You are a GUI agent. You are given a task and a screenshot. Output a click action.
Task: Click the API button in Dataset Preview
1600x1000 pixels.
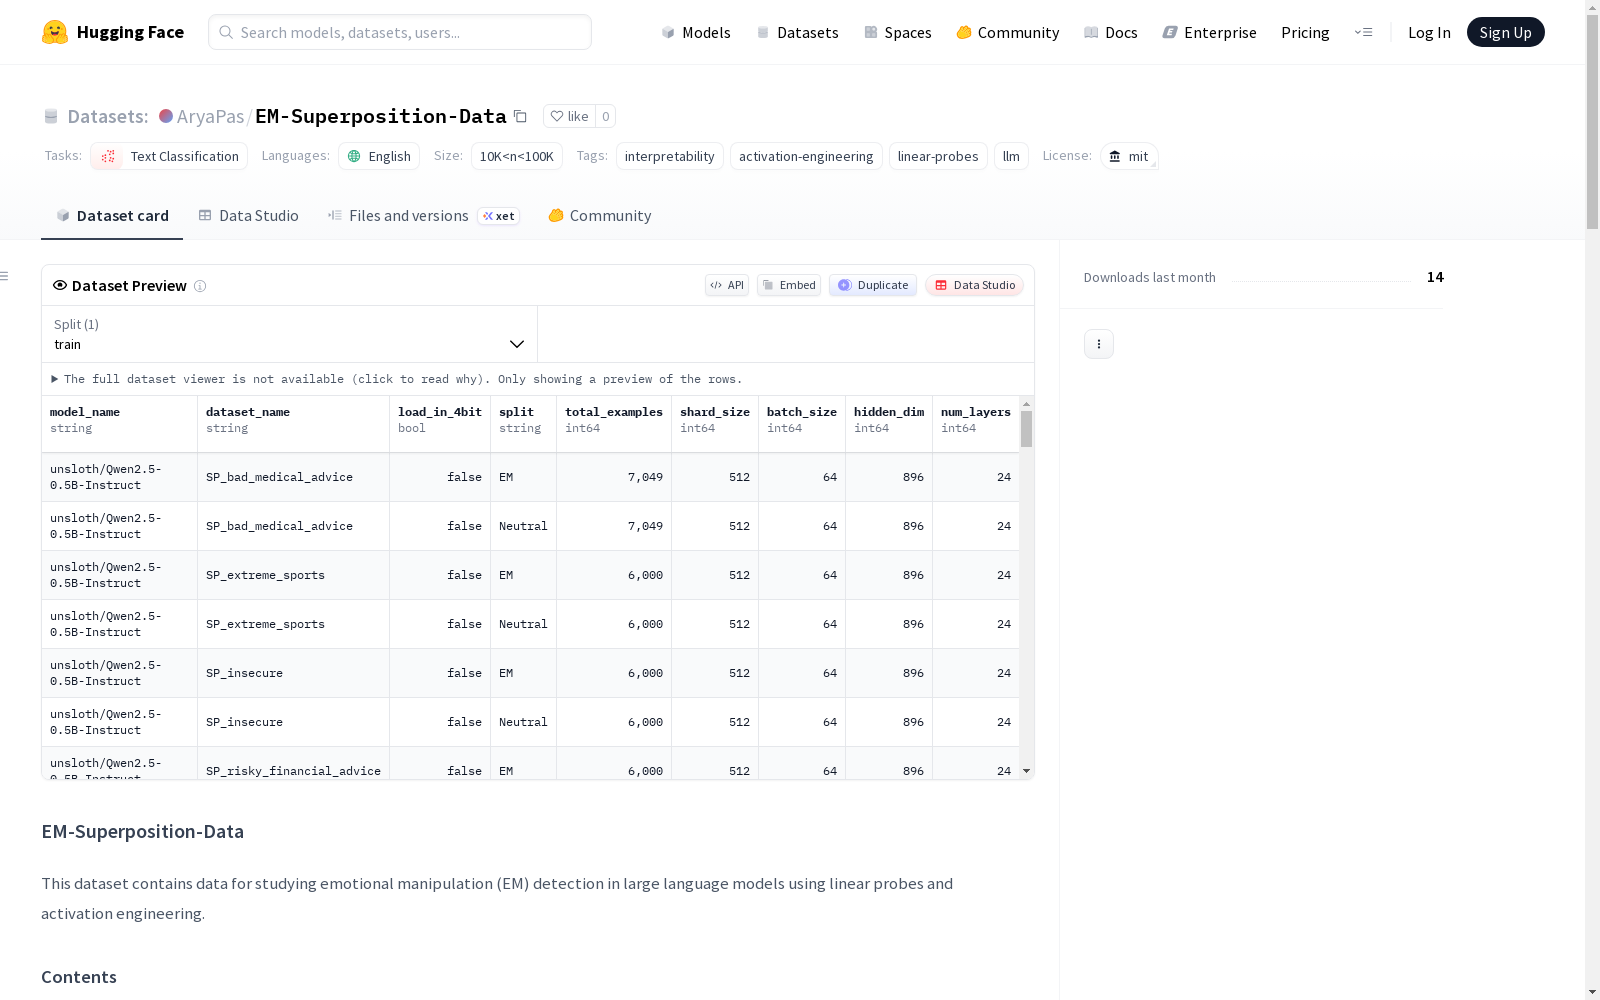[x=727, y=285]
